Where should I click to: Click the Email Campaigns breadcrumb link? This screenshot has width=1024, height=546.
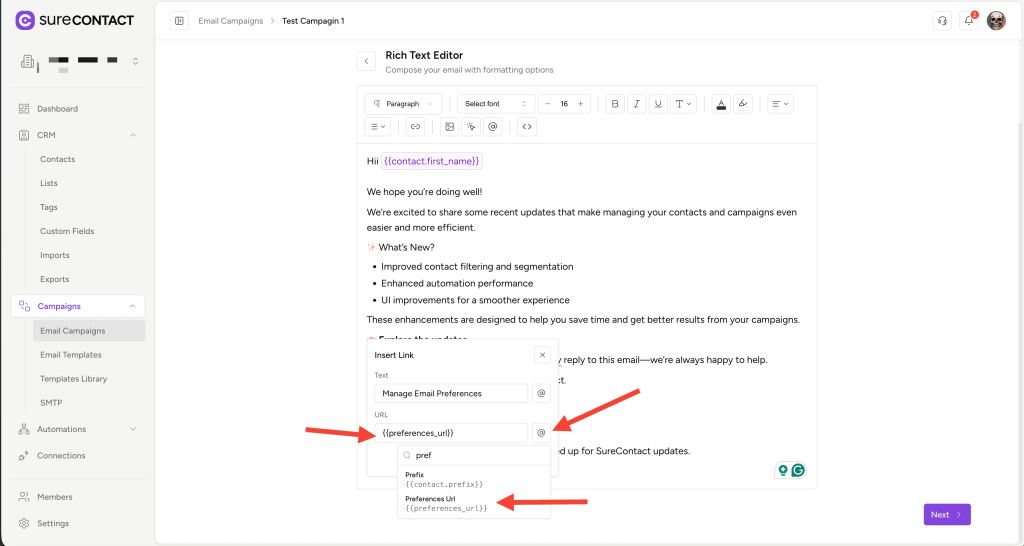230,21
